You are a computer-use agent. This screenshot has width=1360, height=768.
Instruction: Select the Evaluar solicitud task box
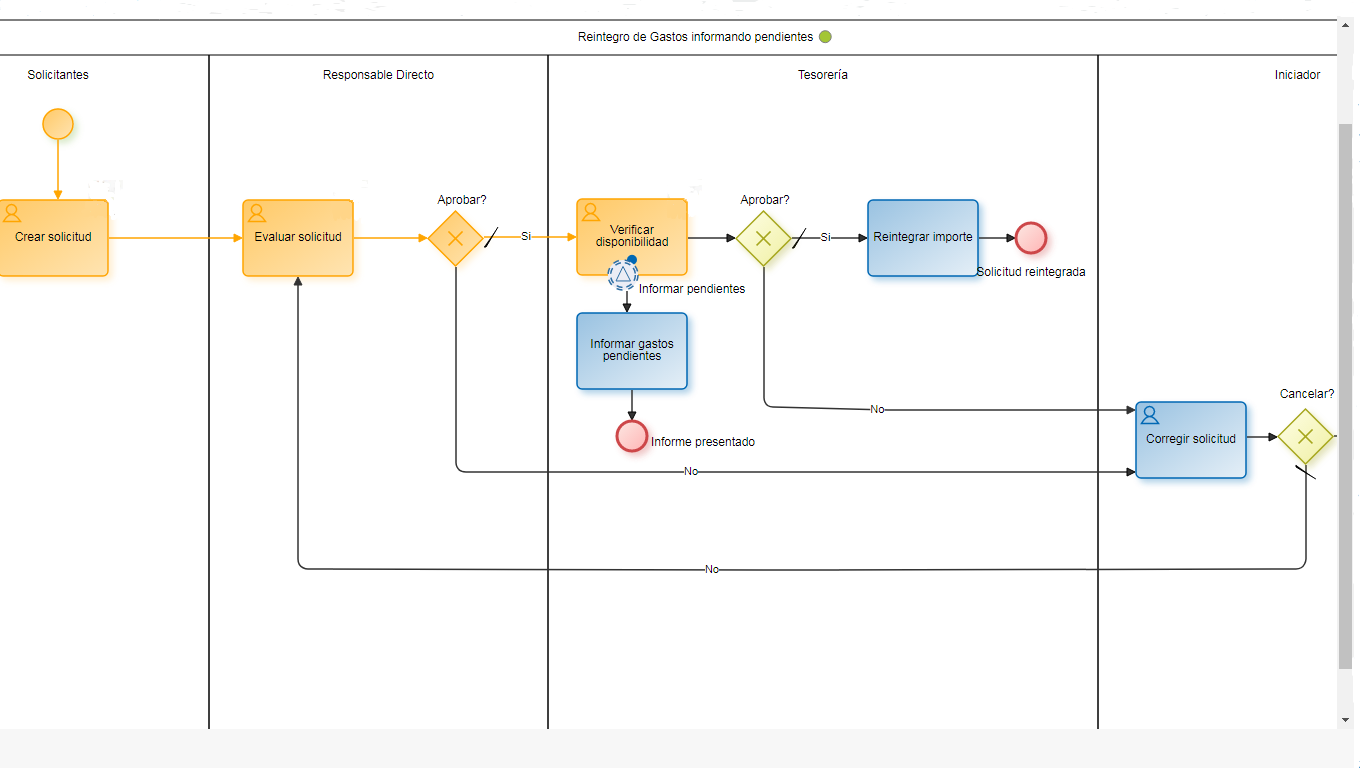coord(298,238)
